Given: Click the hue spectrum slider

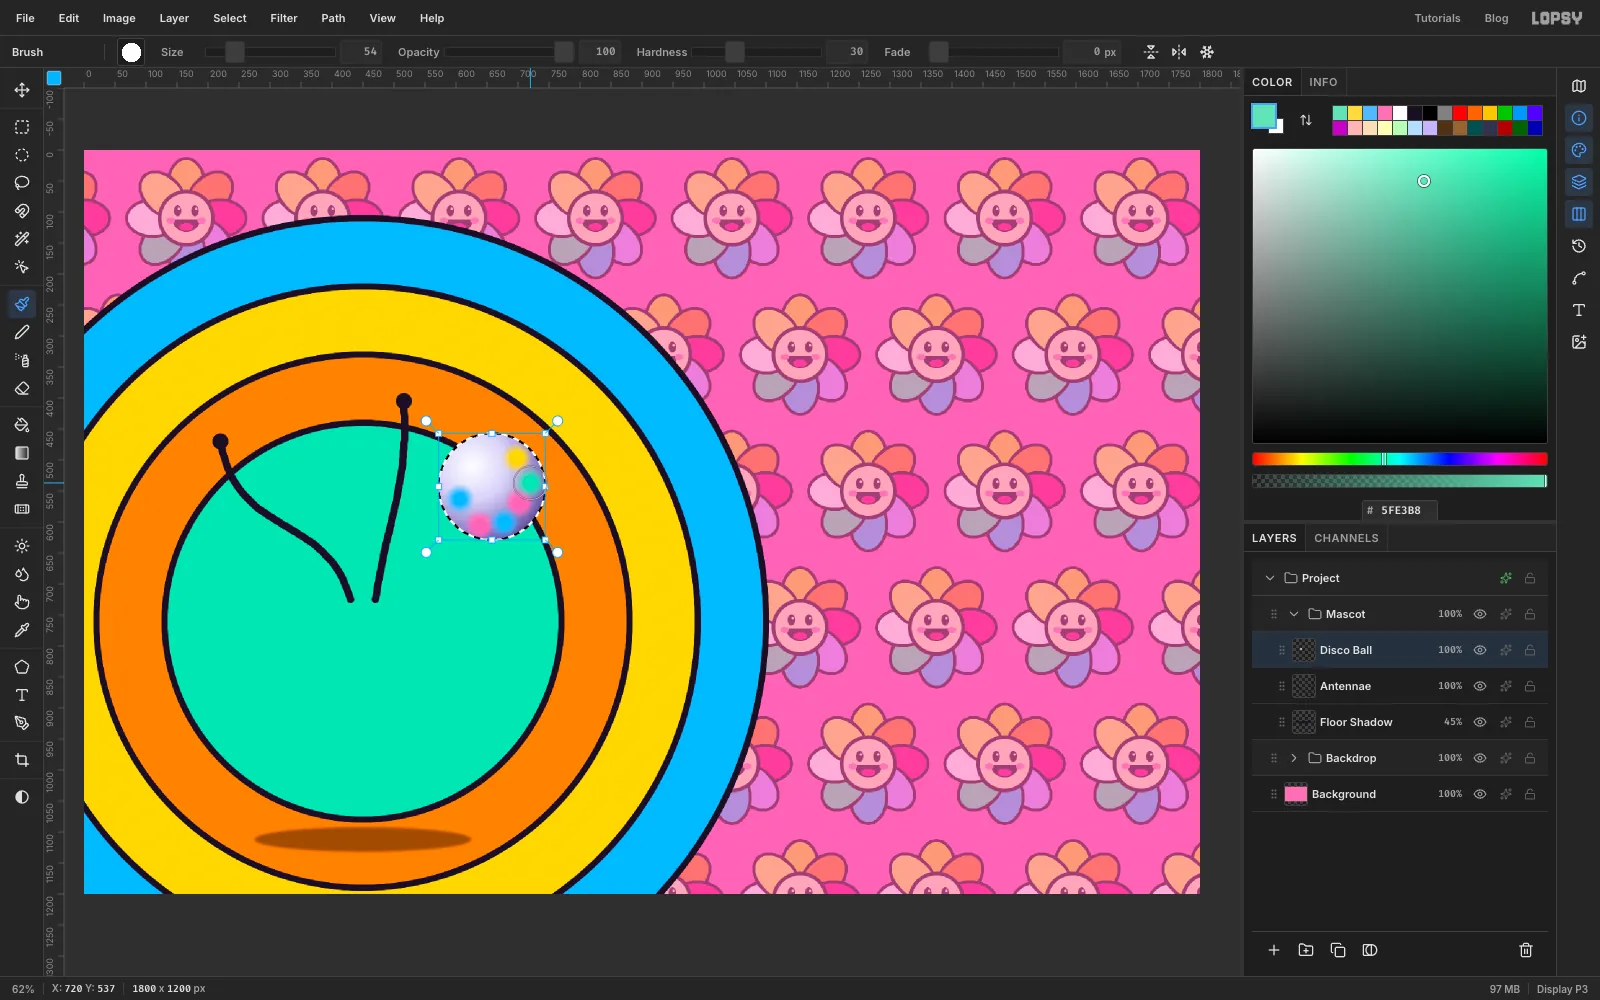Looking at the screenshot, I should point(1400,459).
